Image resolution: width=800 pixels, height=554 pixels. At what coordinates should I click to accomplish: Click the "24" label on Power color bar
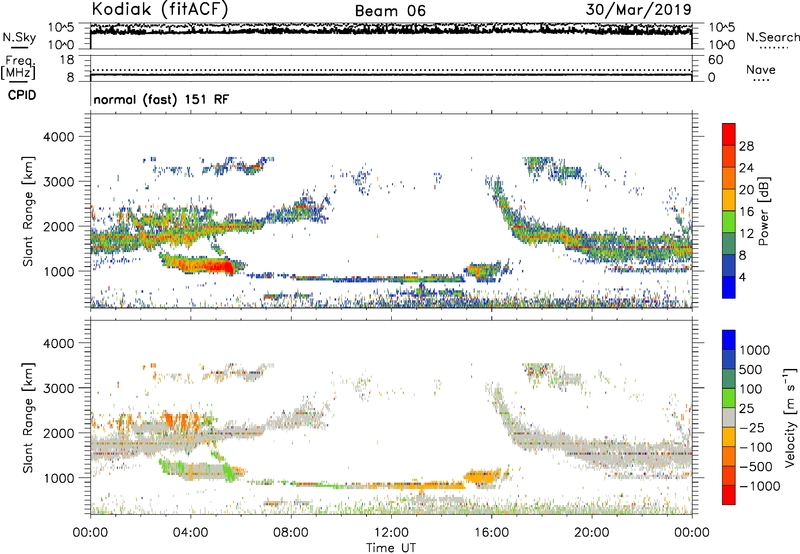(746, 168)
